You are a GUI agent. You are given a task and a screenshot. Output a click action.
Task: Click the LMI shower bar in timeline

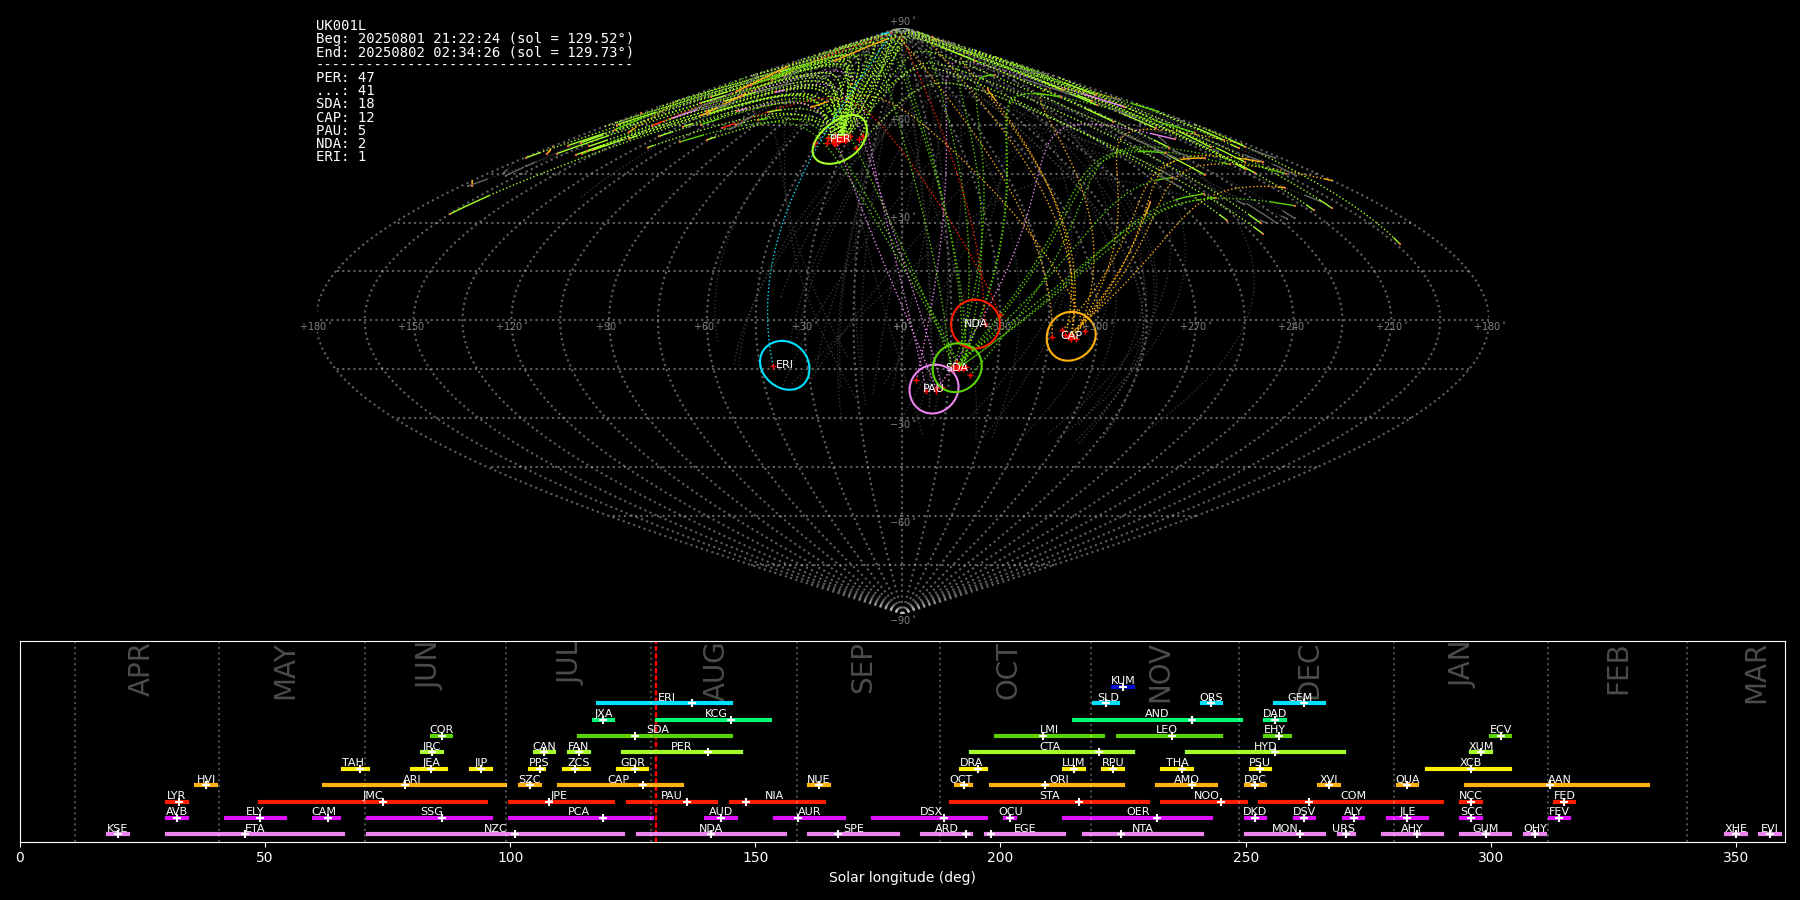pos(1049,736)
